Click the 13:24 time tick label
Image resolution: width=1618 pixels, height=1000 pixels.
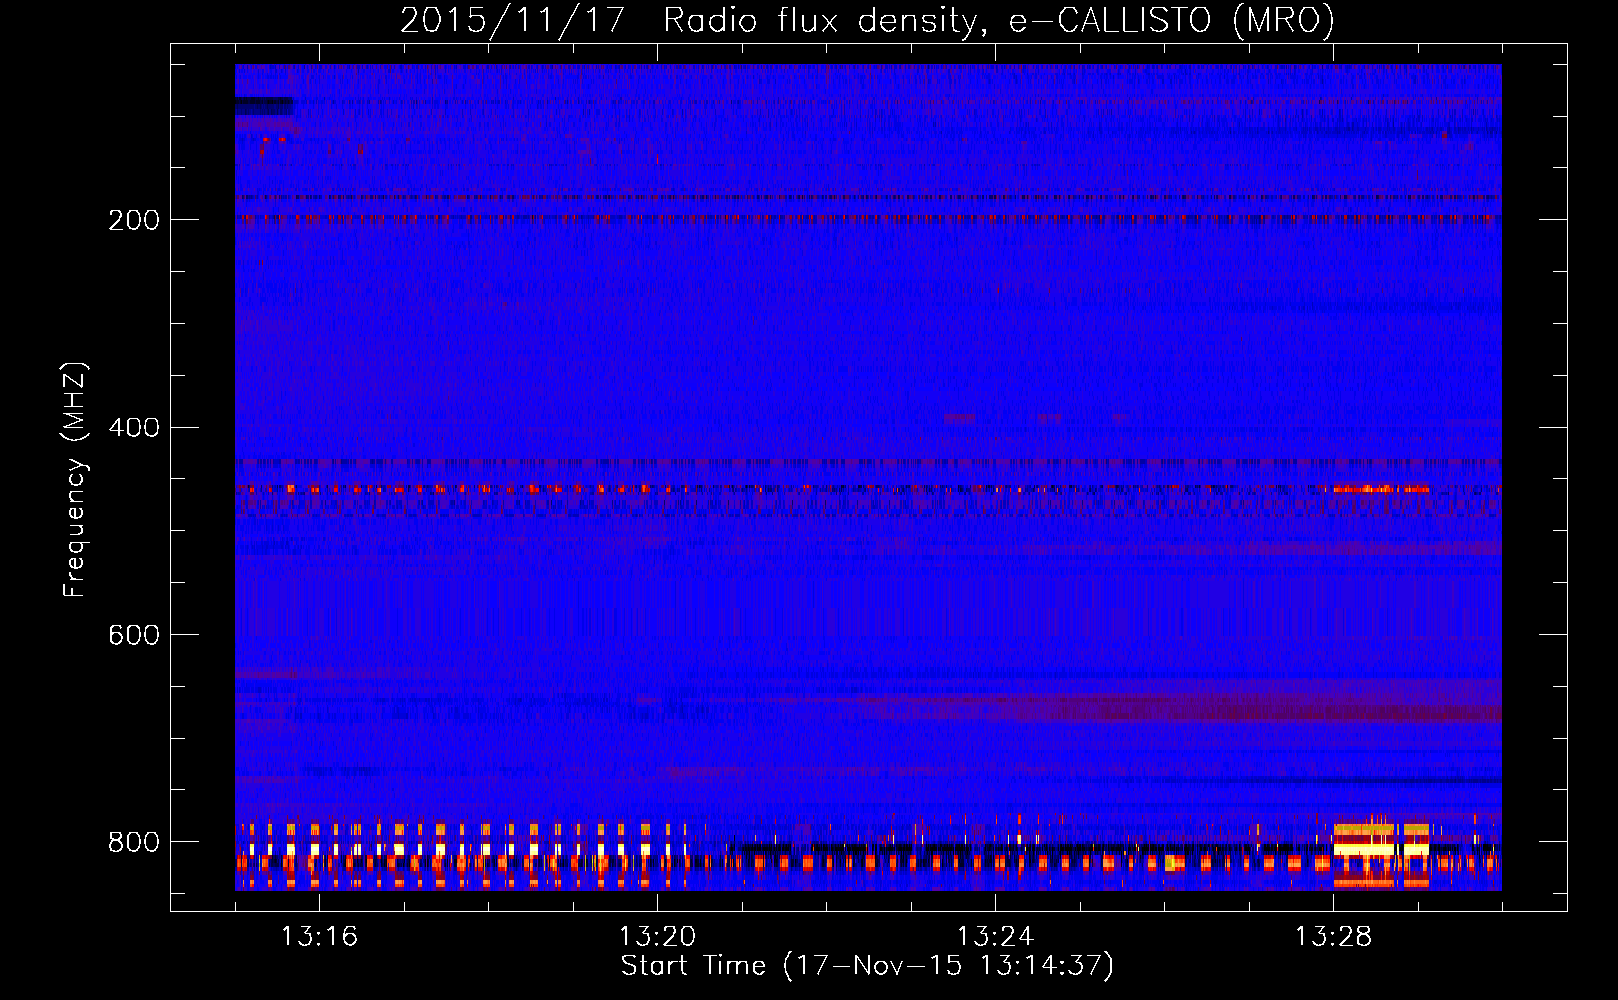point(995,936)
